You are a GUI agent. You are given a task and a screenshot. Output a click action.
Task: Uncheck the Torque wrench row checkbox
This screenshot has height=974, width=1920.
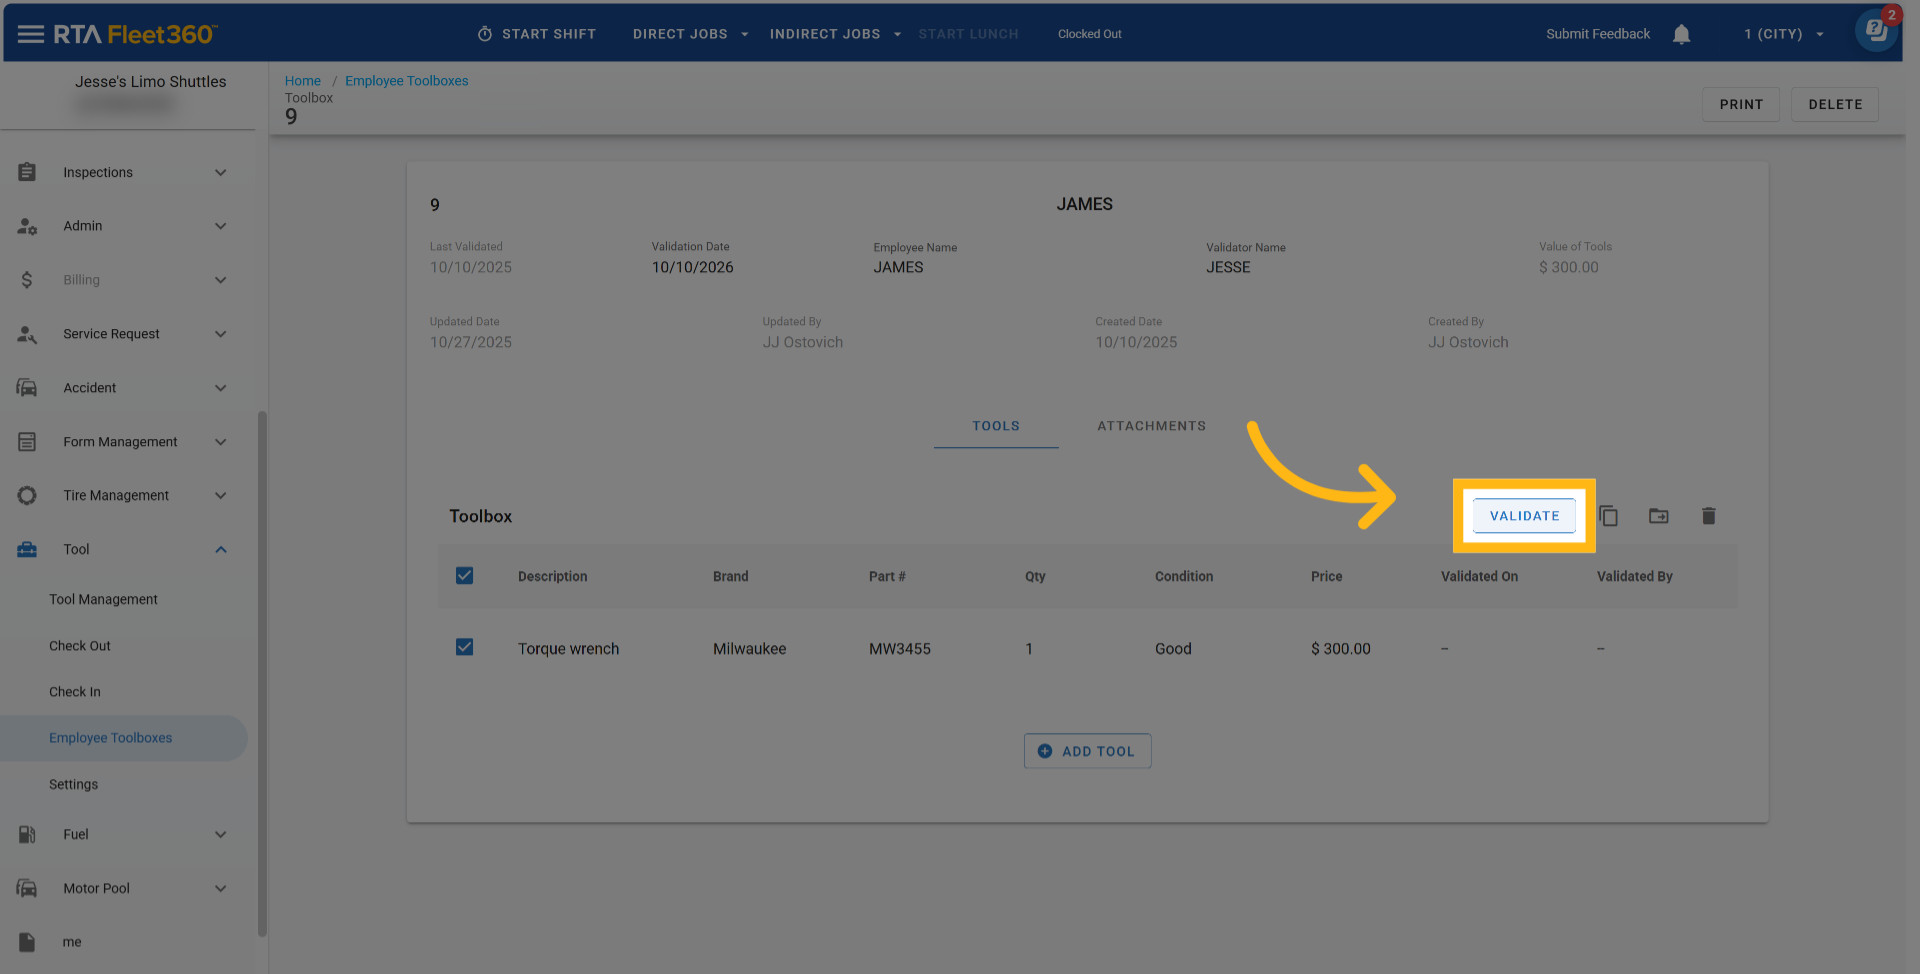pos(464,648)
